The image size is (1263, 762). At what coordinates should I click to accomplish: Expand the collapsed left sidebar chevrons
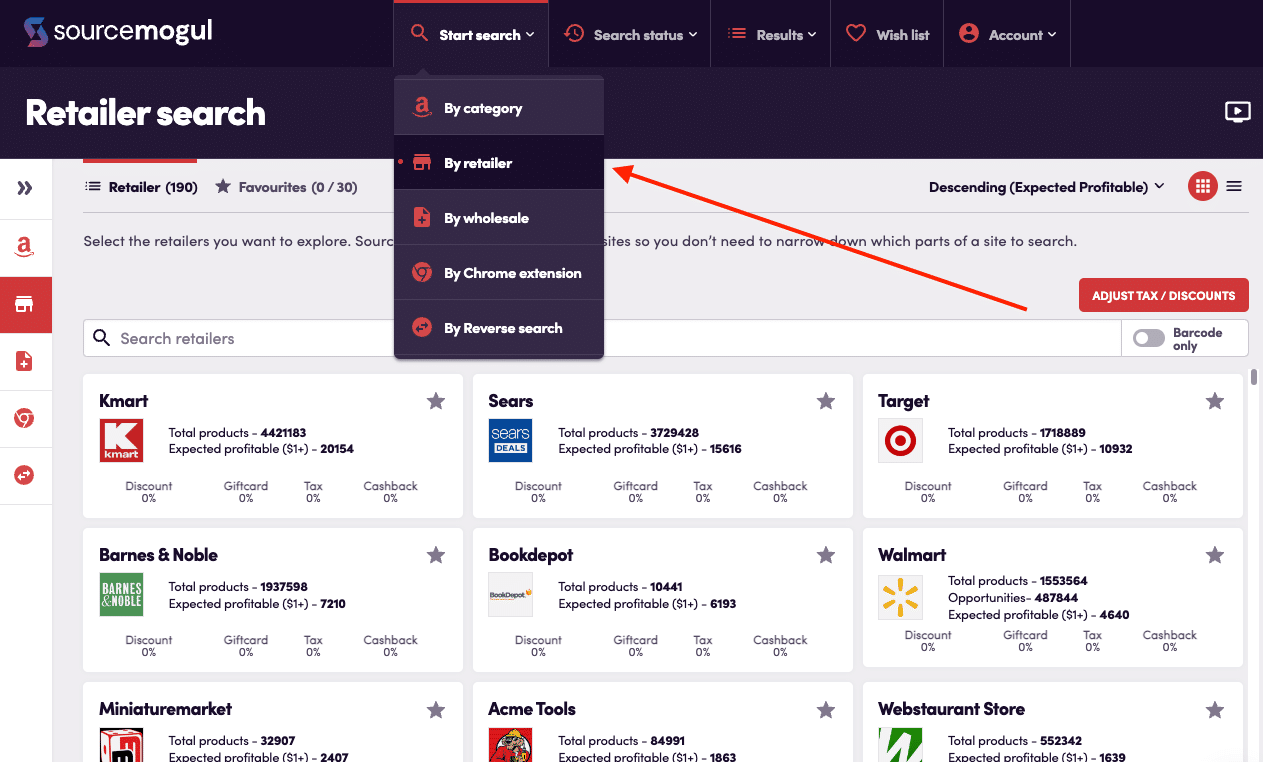25,188
